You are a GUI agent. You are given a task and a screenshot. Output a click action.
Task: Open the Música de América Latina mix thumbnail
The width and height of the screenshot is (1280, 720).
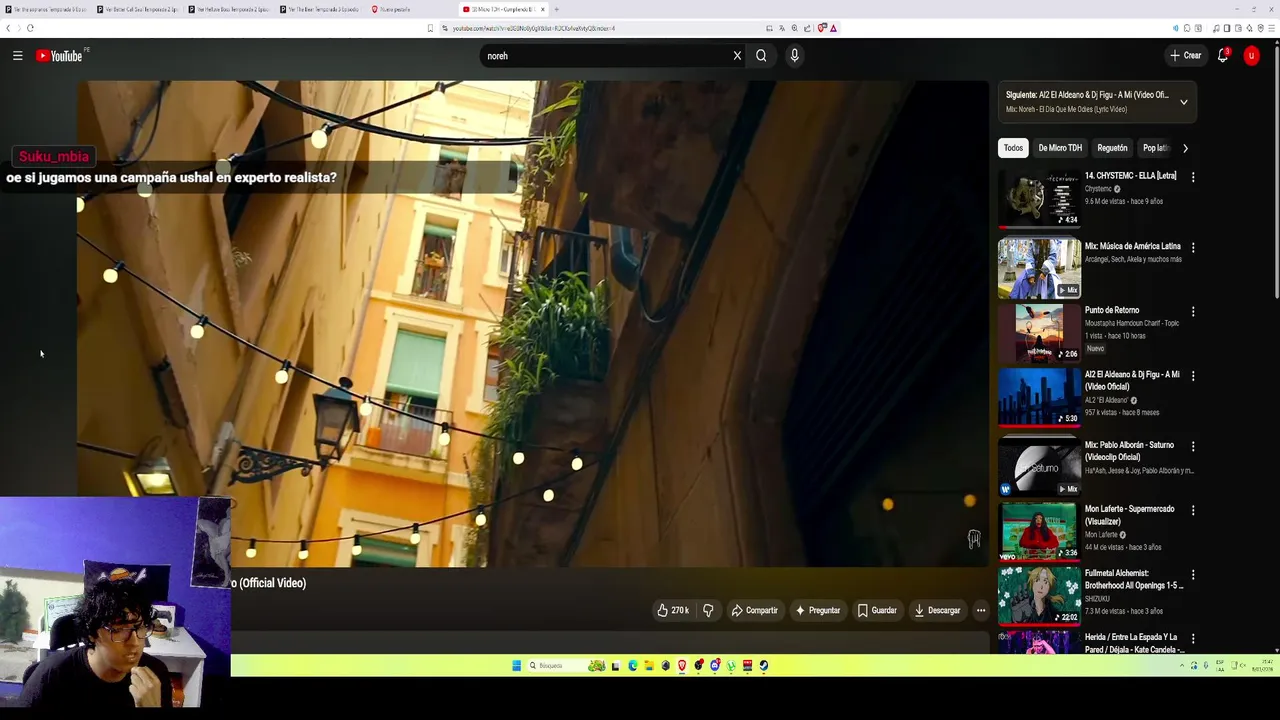(x=1039, y=268)
